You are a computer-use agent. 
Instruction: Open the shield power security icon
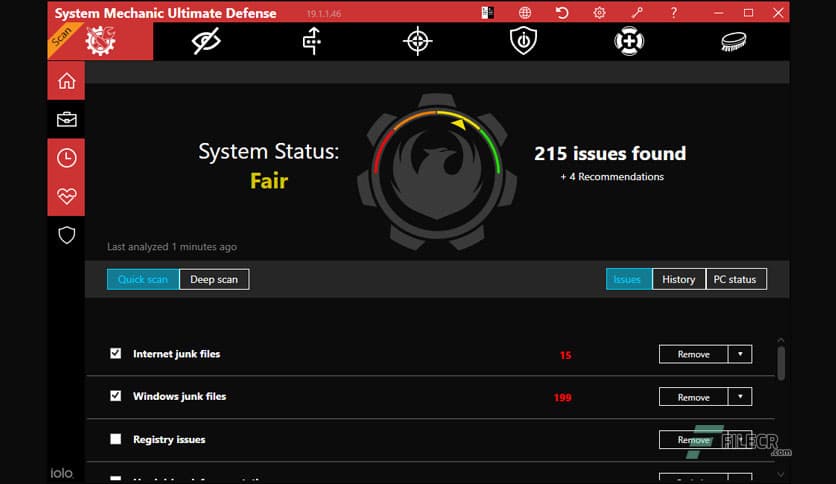[523, 41]
